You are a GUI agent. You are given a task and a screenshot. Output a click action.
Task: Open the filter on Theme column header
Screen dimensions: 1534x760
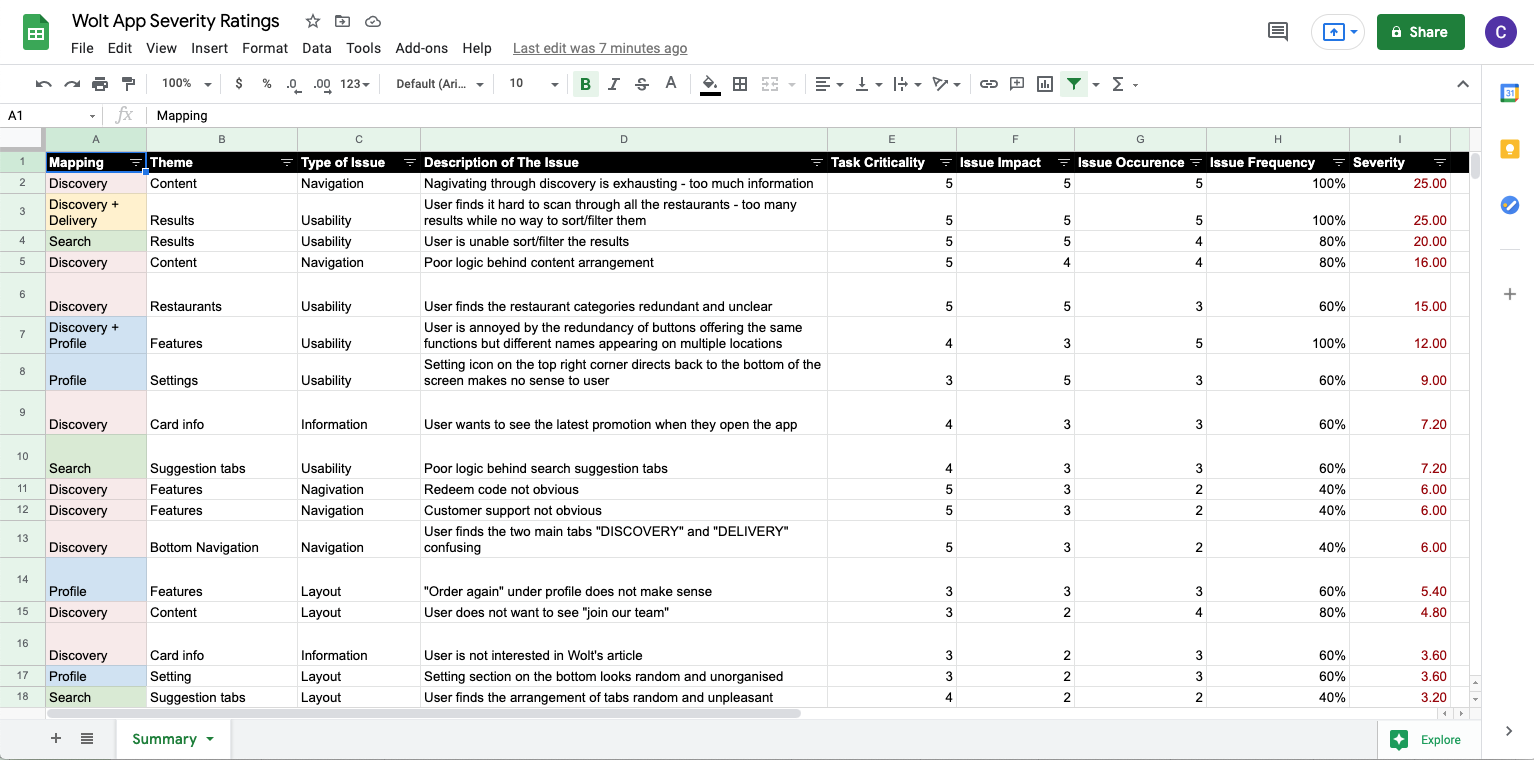pos(287,162)
